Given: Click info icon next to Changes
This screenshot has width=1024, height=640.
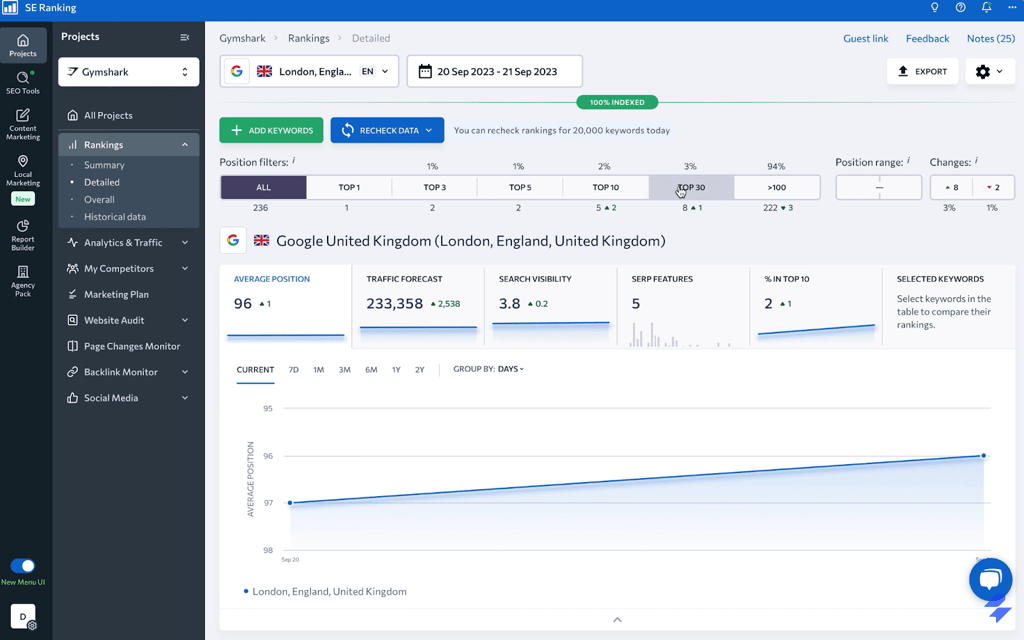Looking at the screenshot, I should (976, 160).
